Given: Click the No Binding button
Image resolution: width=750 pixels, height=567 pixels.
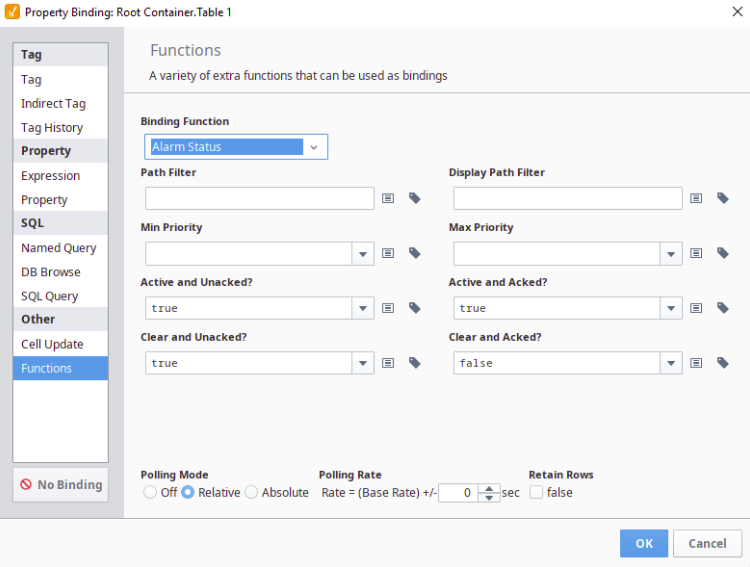Looking at the screenshot, I should pos(60,485).
